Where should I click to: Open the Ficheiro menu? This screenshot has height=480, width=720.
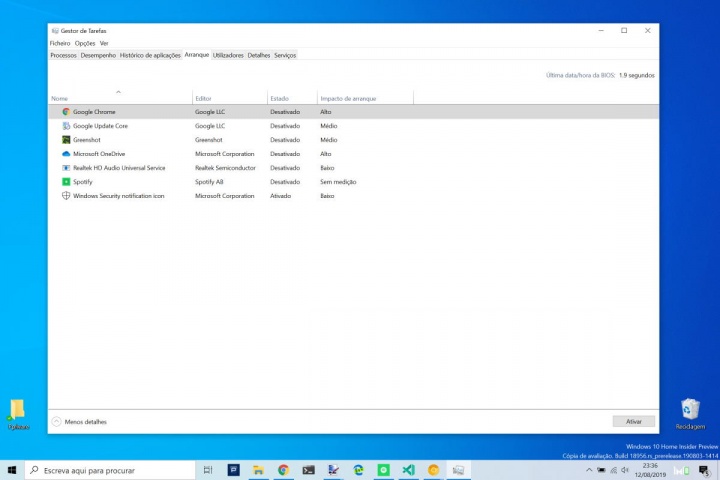coord(60,43)
